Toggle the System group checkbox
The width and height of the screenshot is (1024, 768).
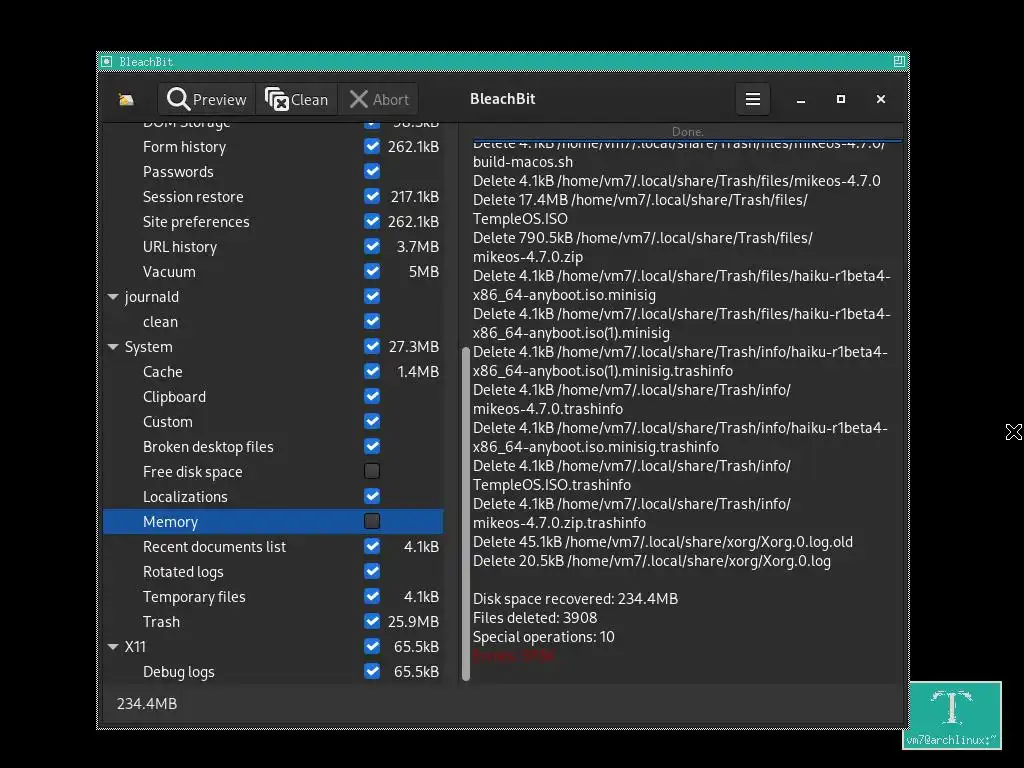pos(372,346)
